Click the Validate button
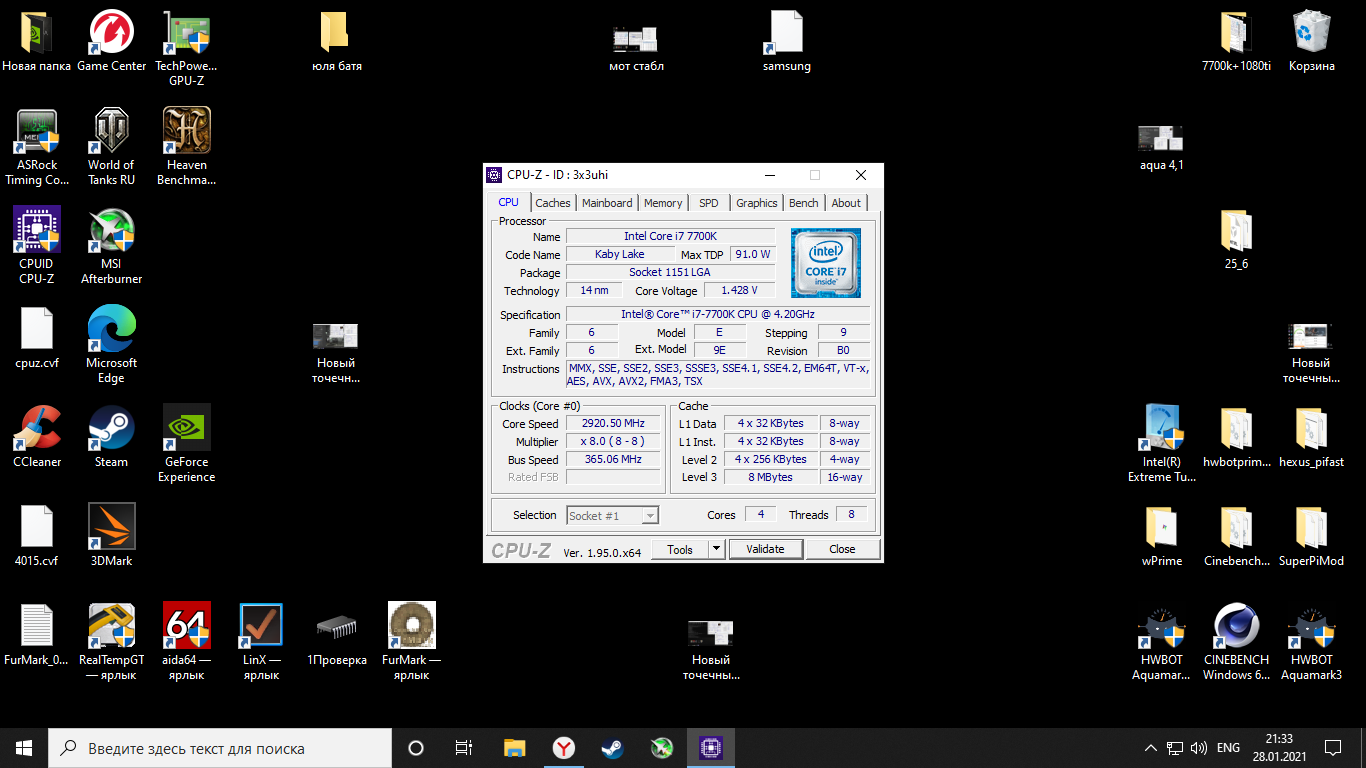The height and width of the screenshot is (768, 1366). pyautogui.click(x=766, y=549)
